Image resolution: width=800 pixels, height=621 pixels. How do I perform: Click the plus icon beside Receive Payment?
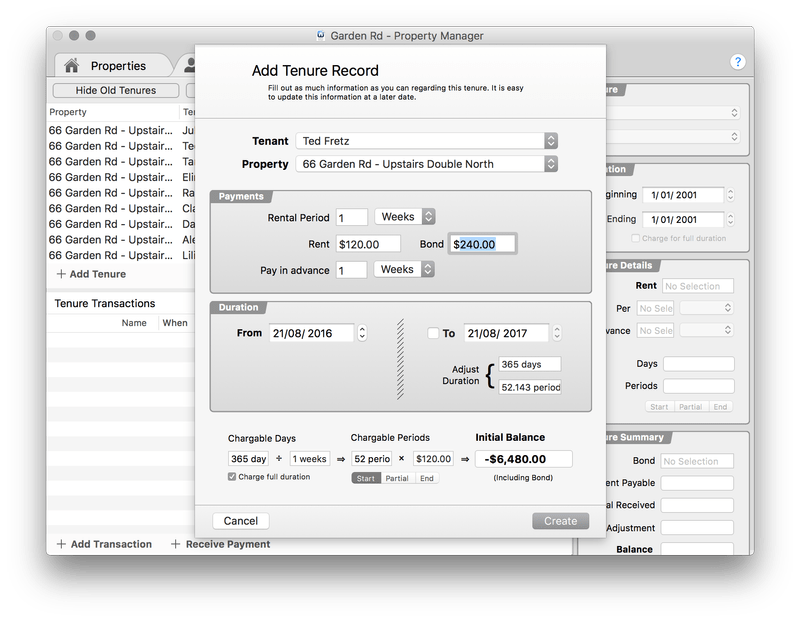coord(175,544)
